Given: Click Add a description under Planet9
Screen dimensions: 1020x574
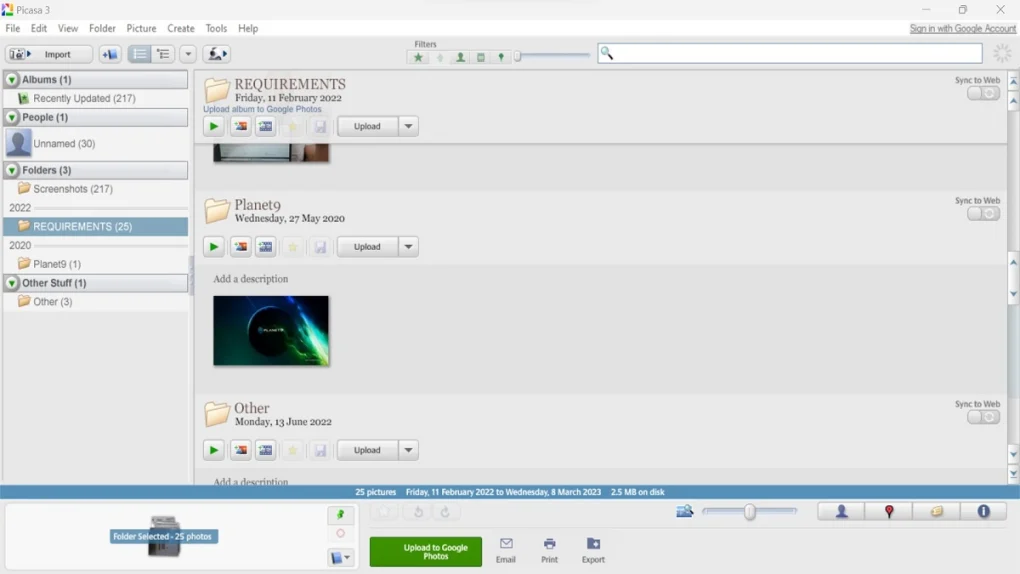Looking at the screenshot, I should pos(250,279).
